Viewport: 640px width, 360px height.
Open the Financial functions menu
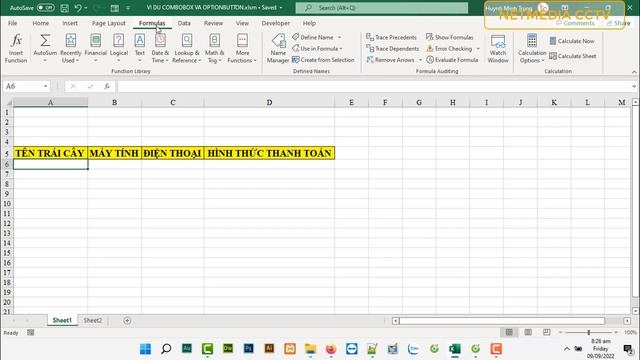96,48
